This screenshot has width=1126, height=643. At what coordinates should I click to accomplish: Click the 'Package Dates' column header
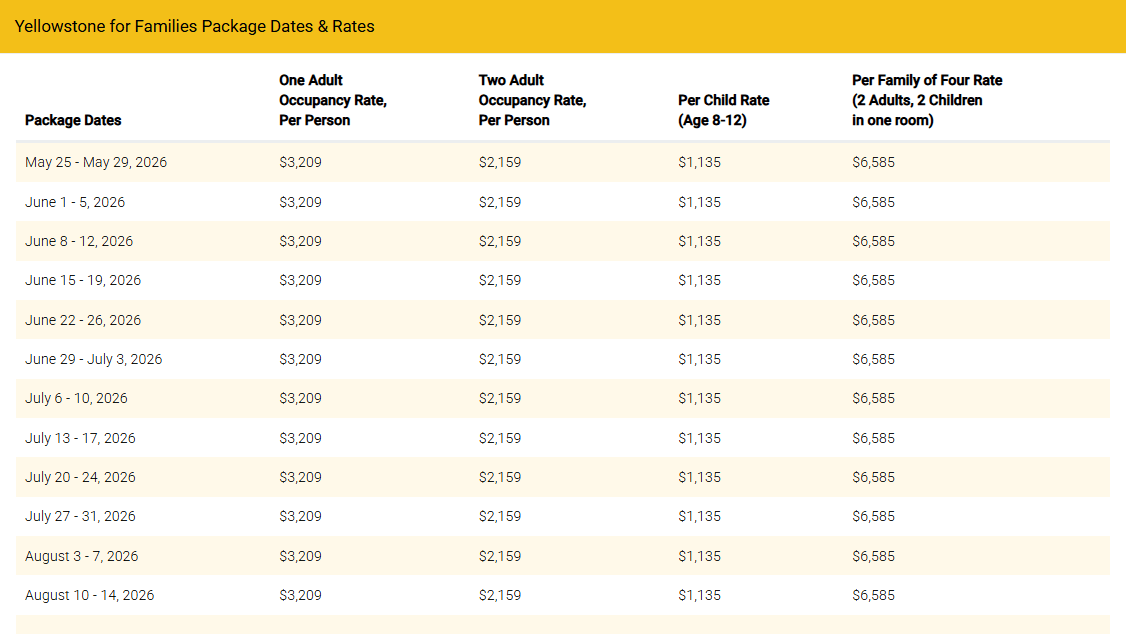73,120
